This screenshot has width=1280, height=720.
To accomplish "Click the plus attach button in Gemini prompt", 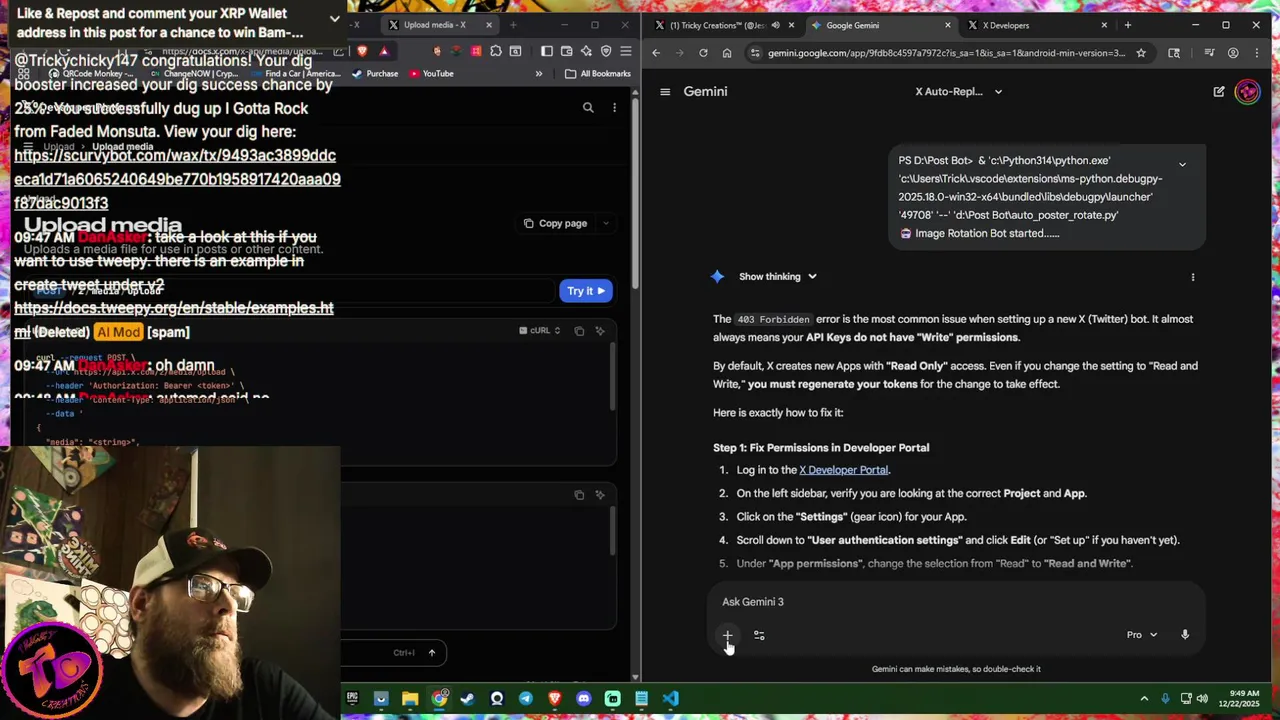I will (x=728, y=635).
